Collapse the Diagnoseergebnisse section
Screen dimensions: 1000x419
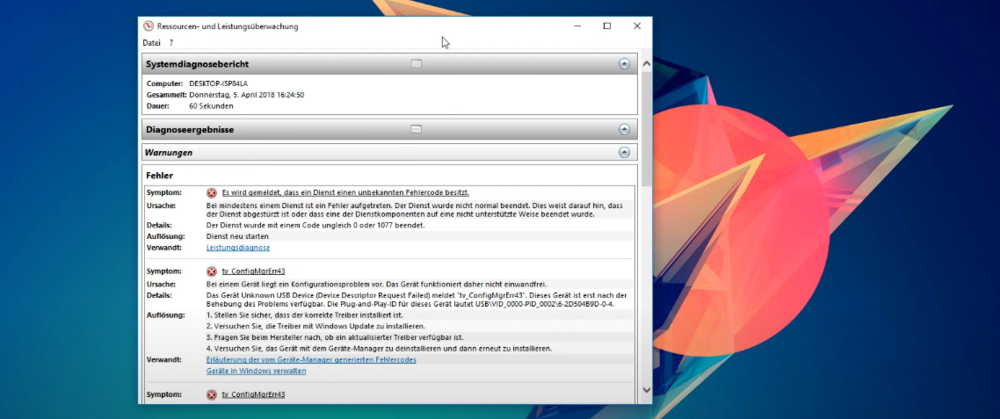point(624,129)
